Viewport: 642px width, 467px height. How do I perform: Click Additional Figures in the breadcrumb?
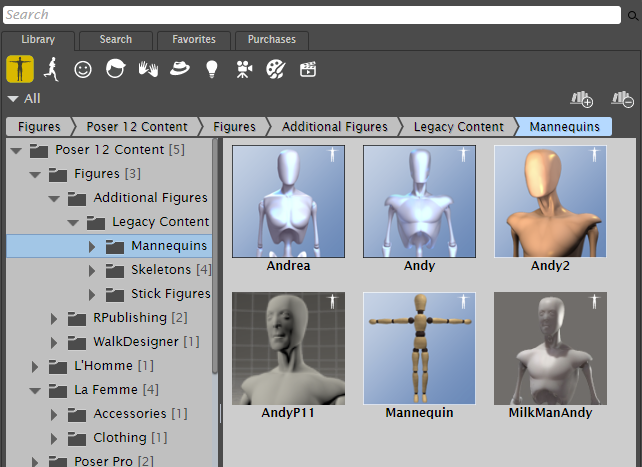[x=334, y=127]
